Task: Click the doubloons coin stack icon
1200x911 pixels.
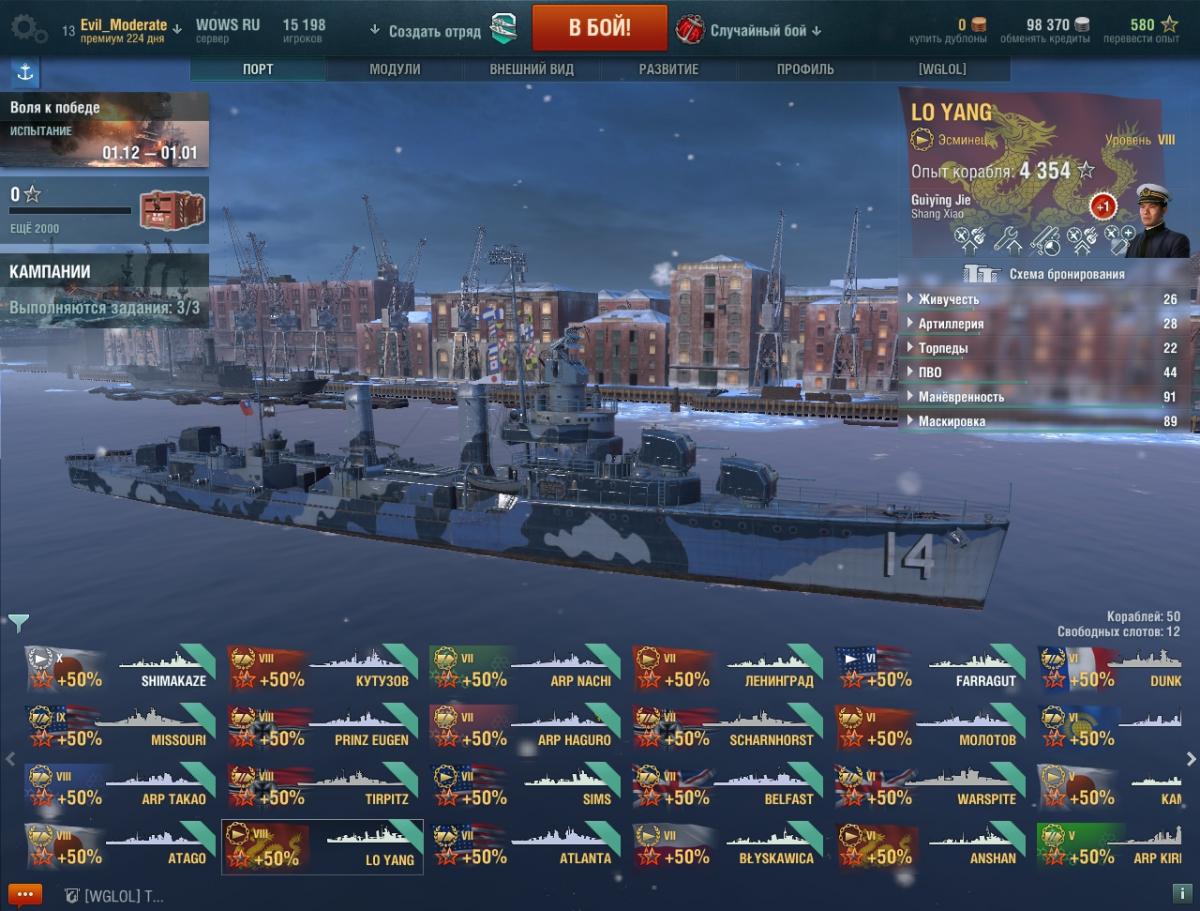Action: pyautogui.click(x=979, y=24)
